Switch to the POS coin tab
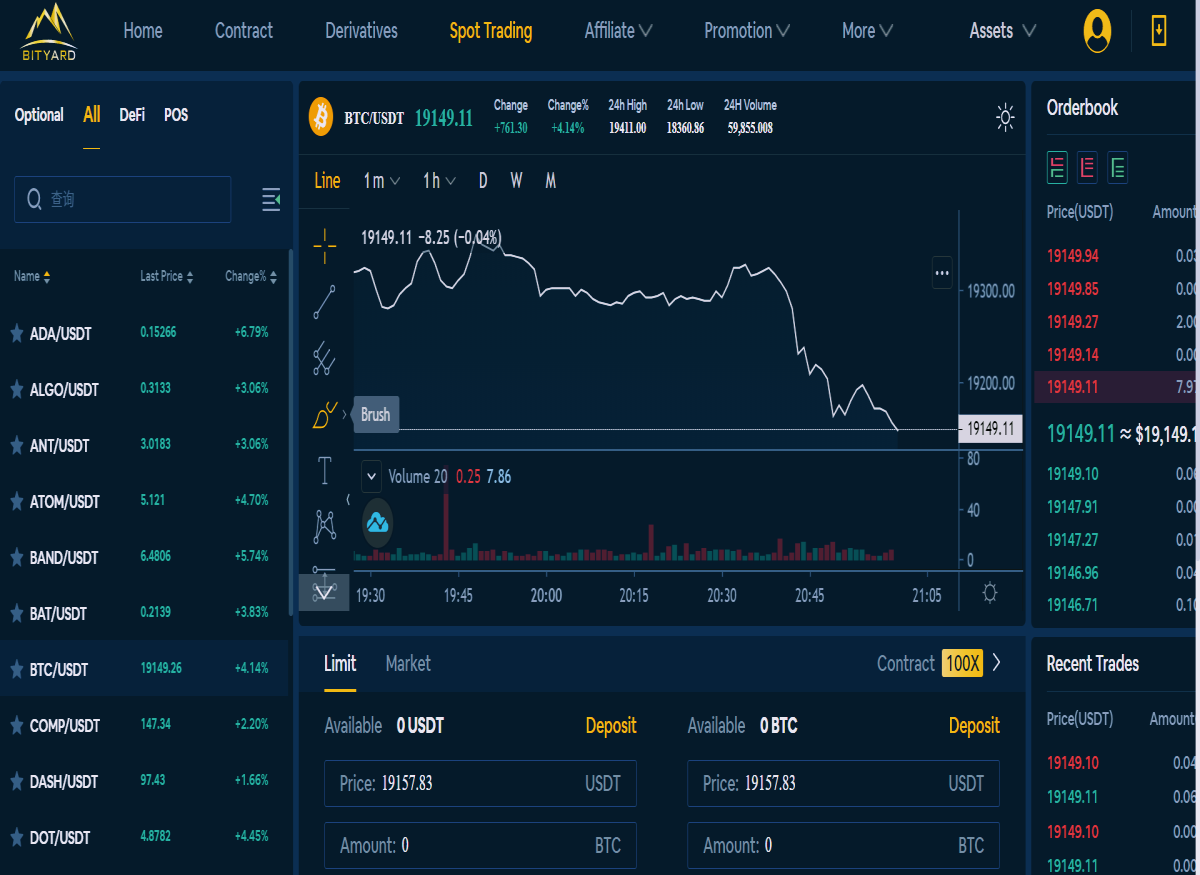 coord(176,115)
